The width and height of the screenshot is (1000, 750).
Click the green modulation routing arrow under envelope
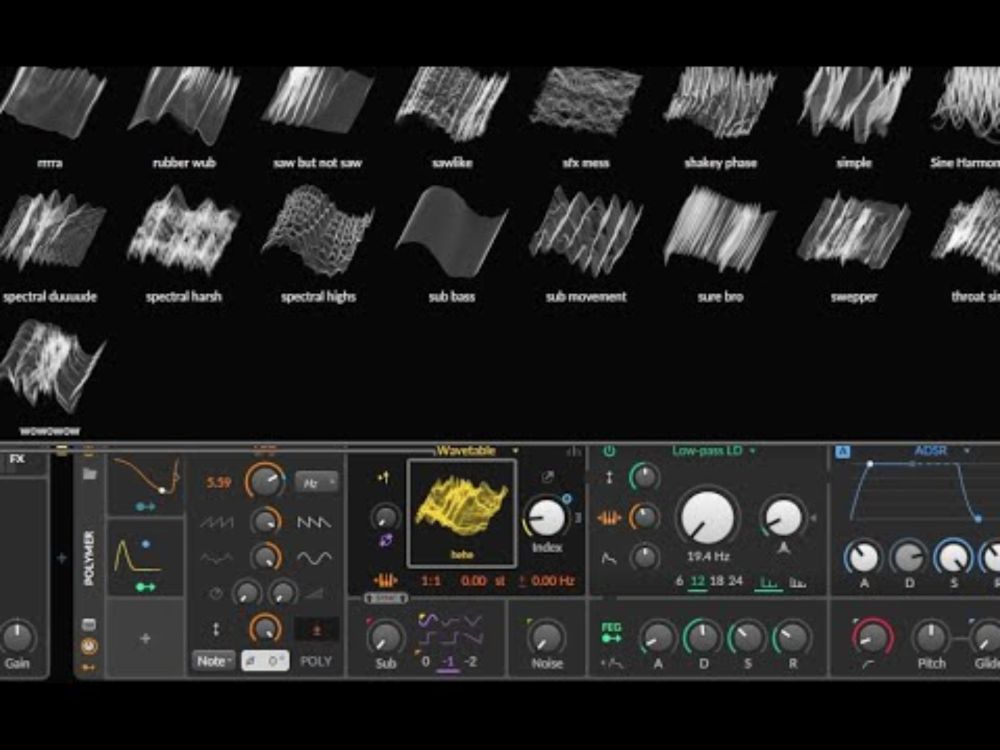tap(145, 587)
